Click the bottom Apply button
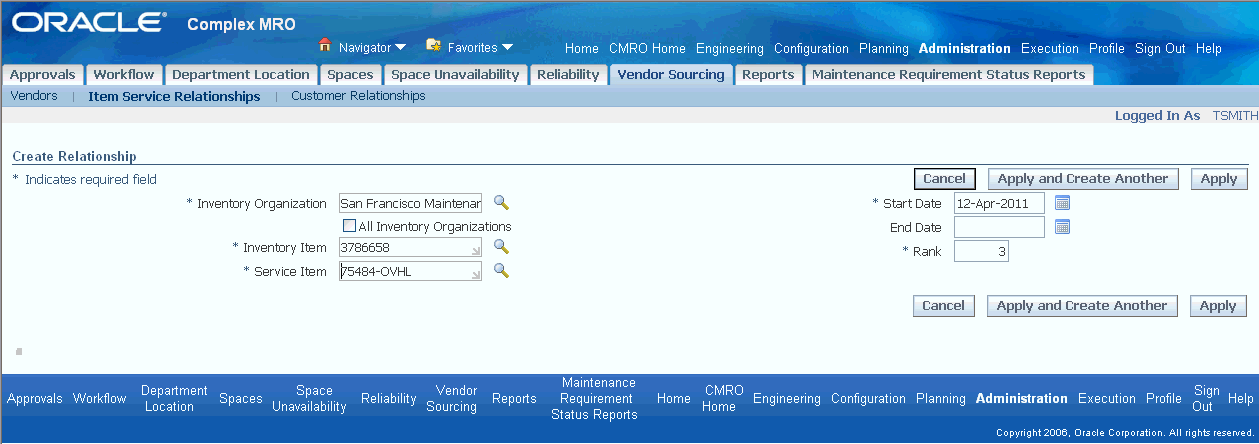The height and width of the screenshot is (444, 1259). point(1218,306)
